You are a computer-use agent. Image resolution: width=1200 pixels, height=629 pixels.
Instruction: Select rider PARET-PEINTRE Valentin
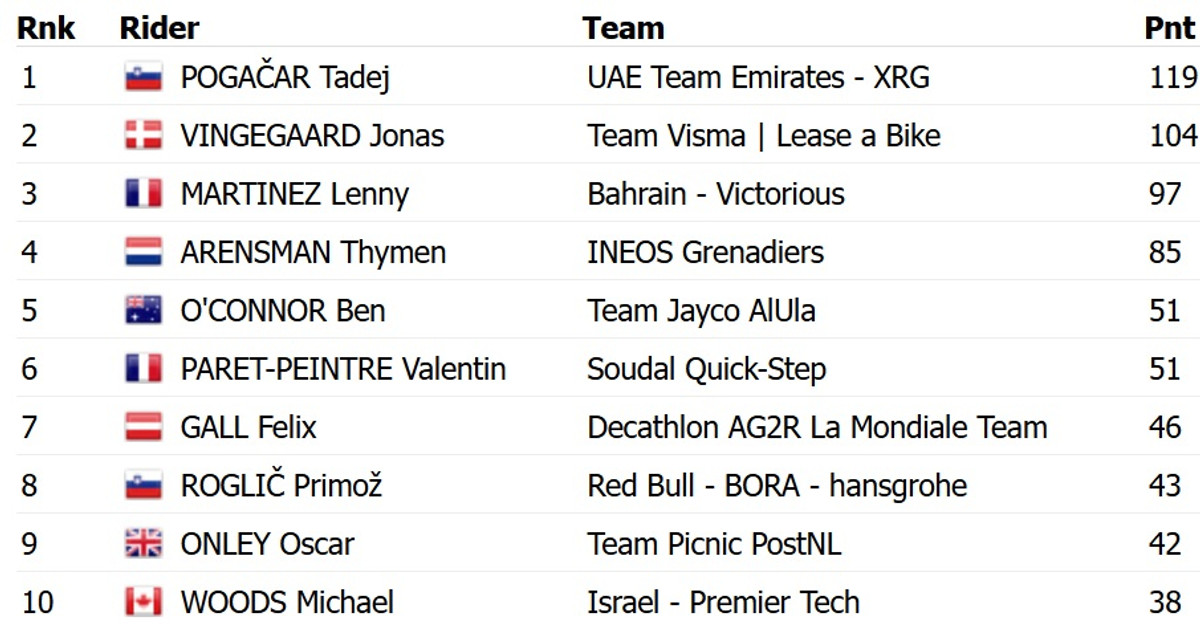343,369
